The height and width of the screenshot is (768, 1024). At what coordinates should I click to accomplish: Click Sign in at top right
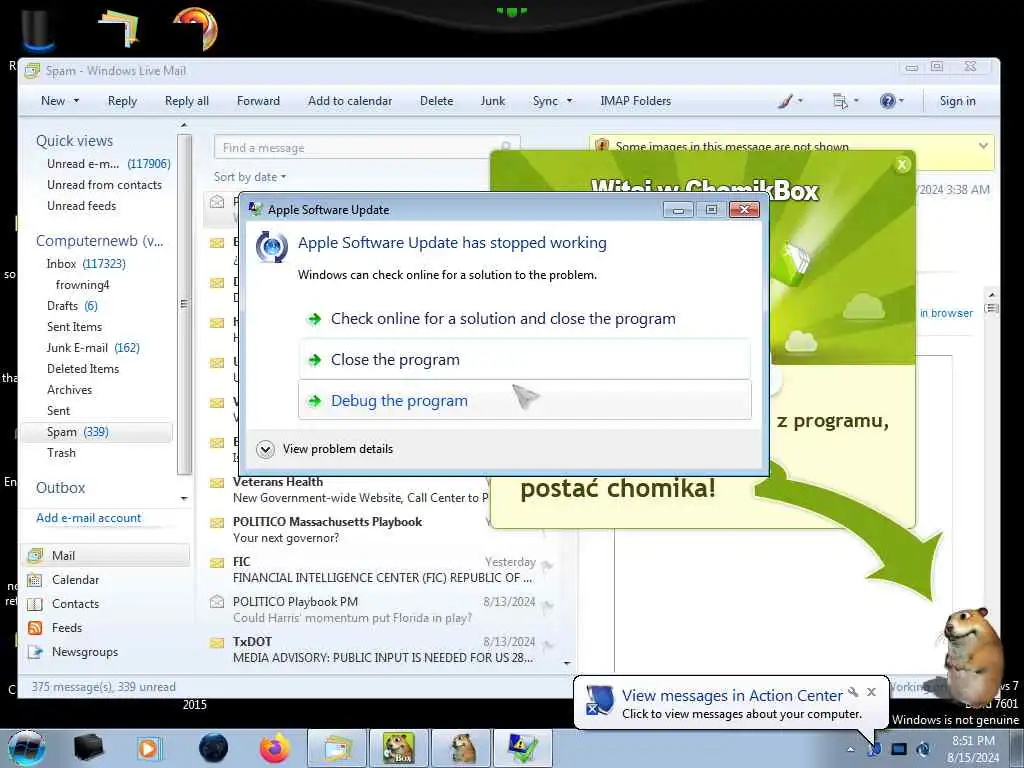point(957,101)
